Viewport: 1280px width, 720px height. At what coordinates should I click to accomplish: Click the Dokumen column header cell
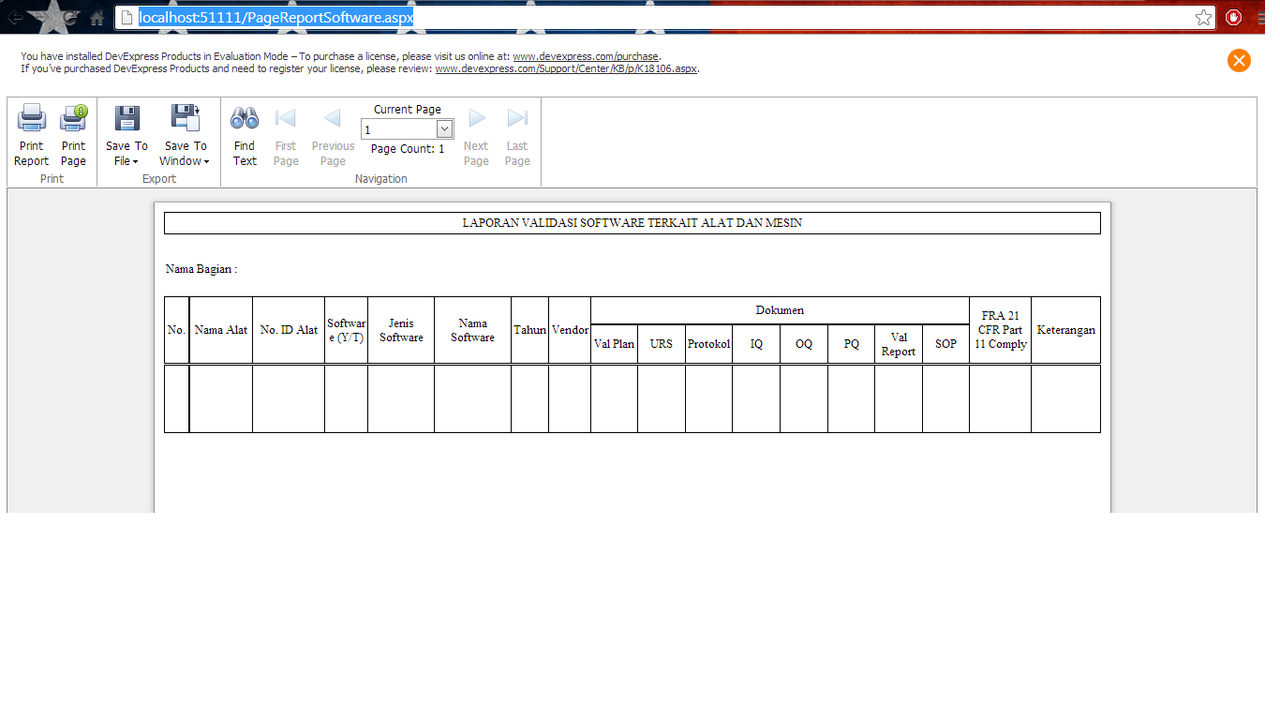pyautogui.click(x=779, y=310)
